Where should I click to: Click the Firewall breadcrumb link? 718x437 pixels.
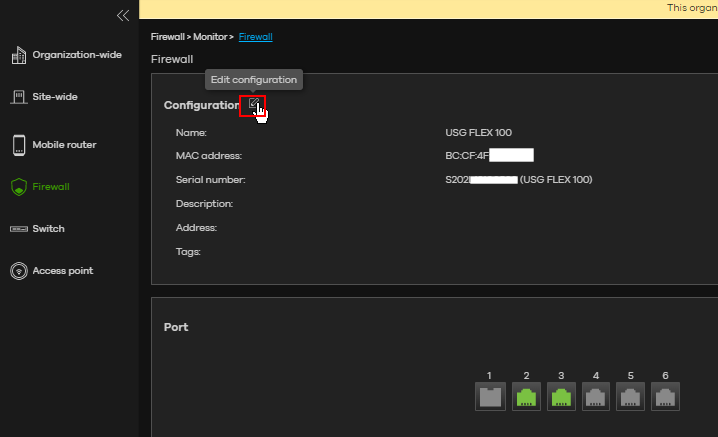255,37
